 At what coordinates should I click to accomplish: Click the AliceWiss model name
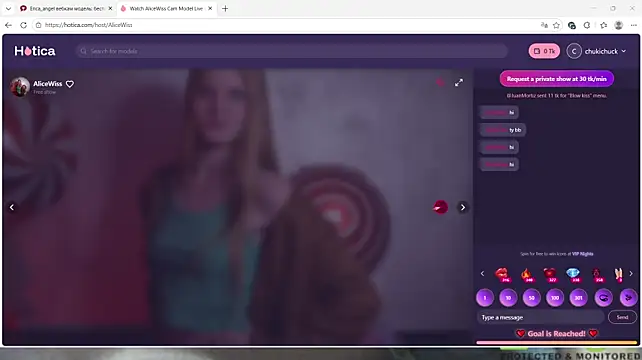(47, 84)
